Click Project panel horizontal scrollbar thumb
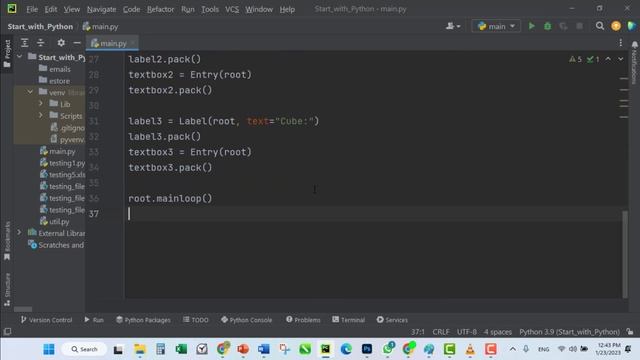 (23, 309)
